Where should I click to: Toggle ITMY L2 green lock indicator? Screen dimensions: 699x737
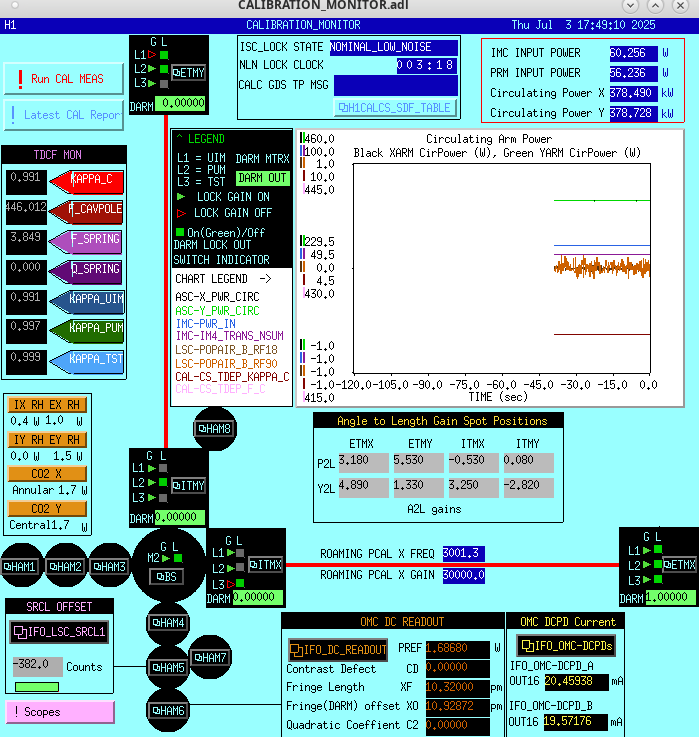click(163, 482)
